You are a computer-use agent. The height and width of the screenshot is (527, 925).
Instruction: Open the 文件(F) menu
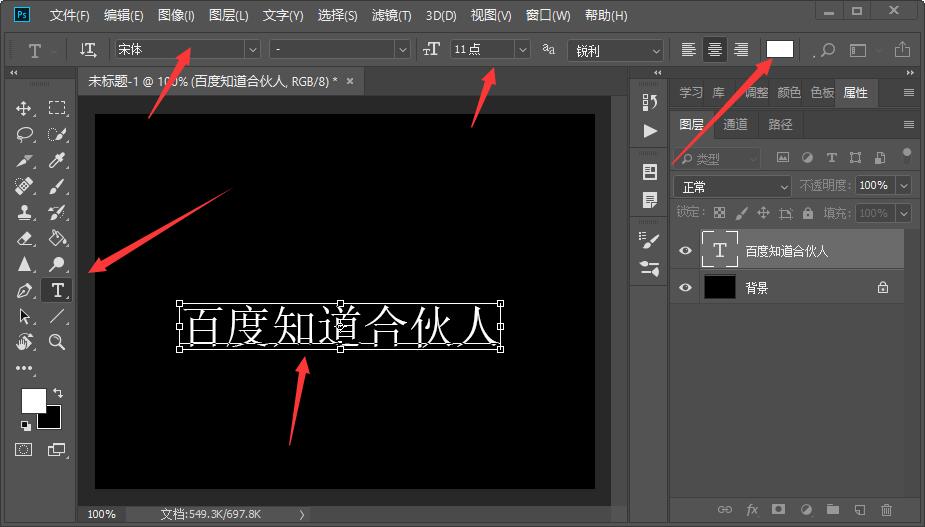pyautogui.click(x=69, y=15)
